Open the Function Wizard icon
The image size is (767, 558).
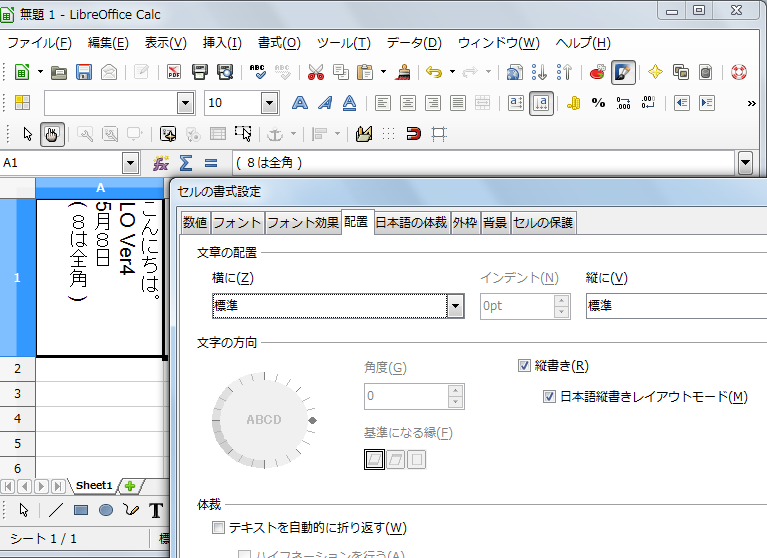click(x=161, y=163)
